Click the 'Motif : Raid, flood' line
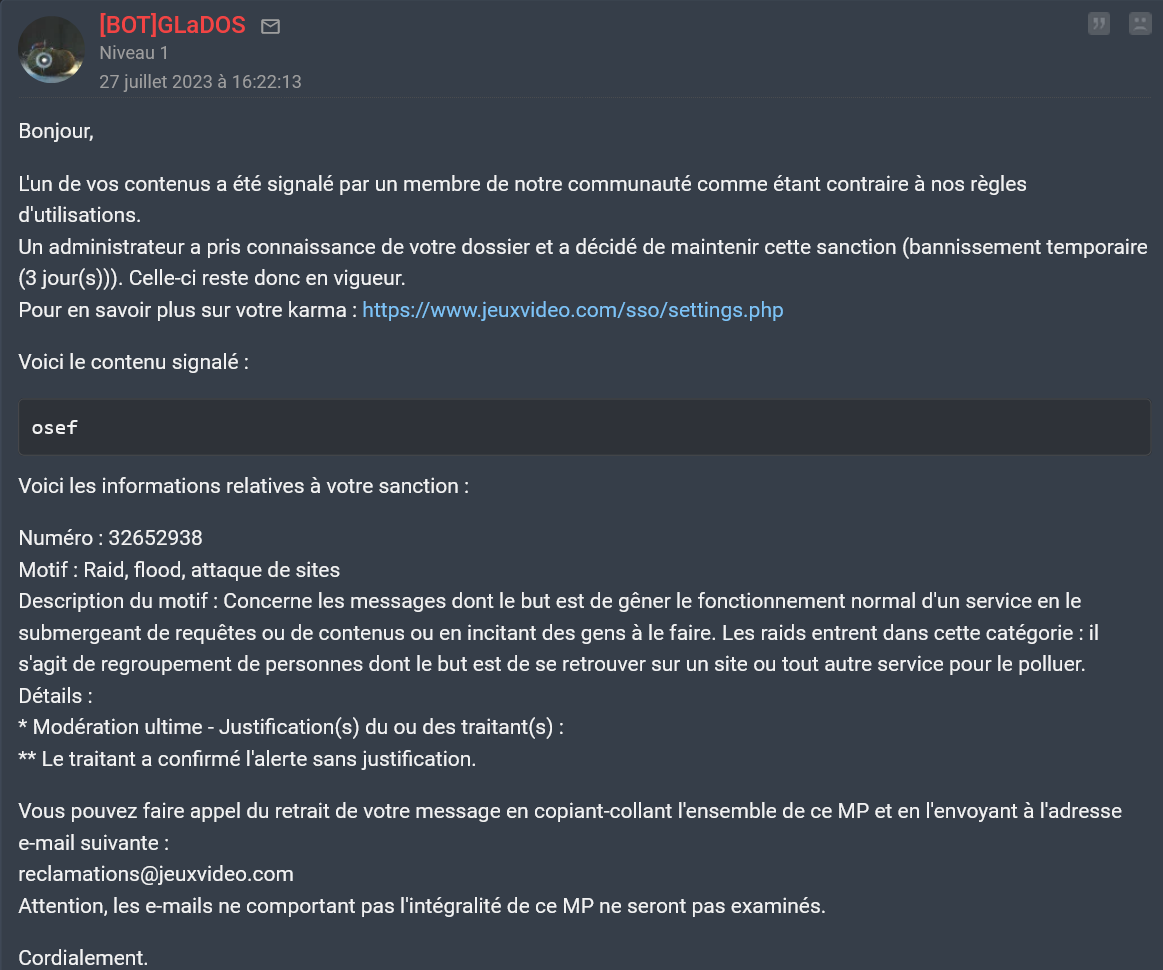 pos(179,570)
